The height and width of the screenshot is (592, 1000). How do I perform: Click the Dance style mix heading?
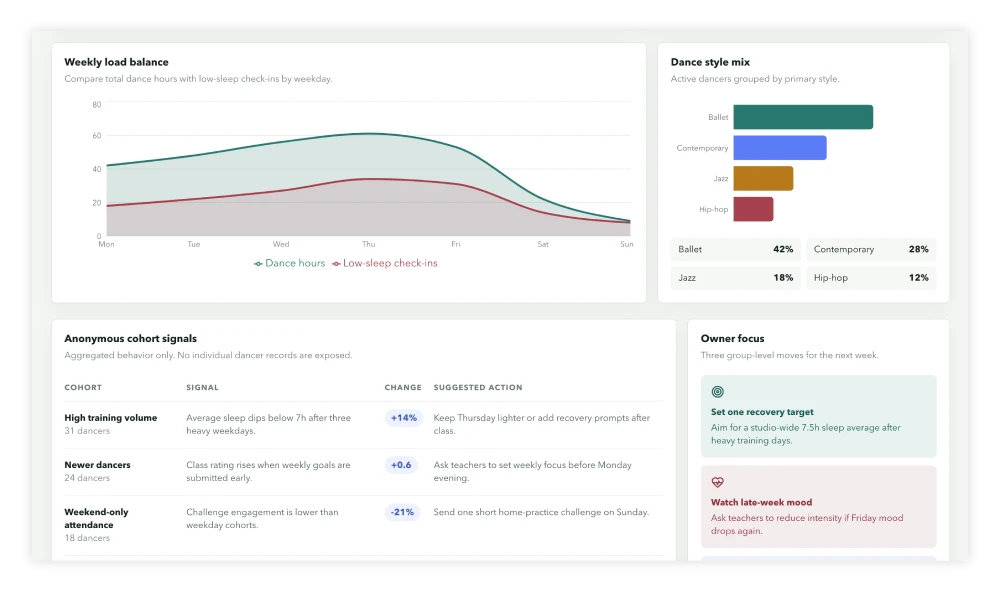(x=710, y=62)
